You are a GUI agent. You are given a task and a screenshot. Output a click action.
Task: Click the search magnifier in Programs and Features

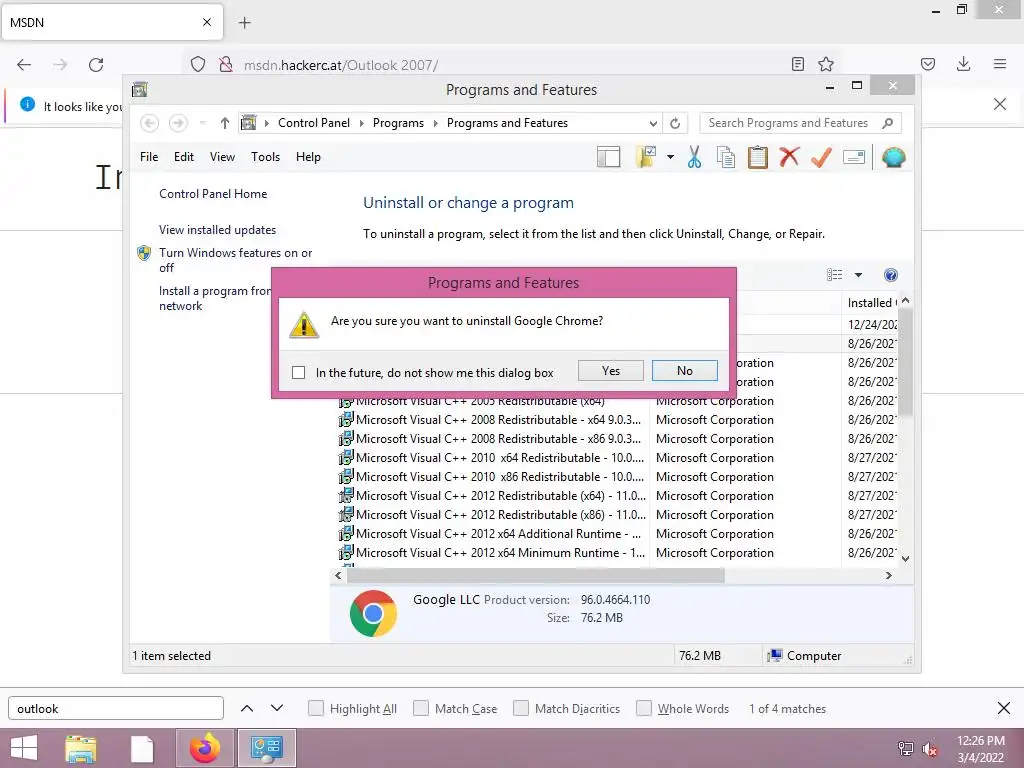click(887, 123)
